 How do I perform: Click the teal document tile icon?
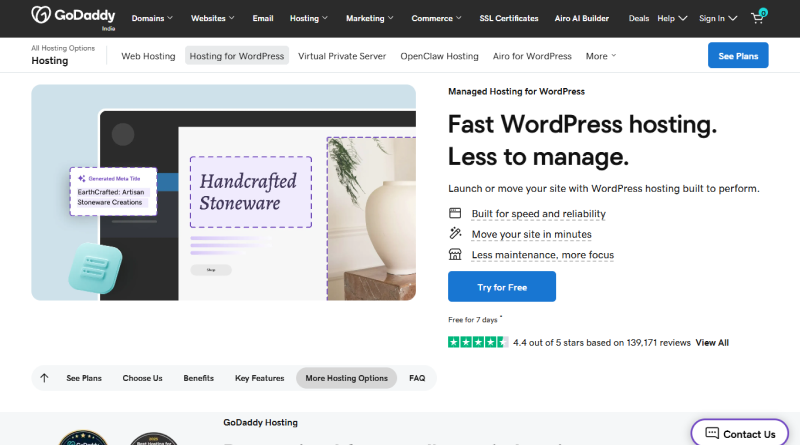point(96,268)
